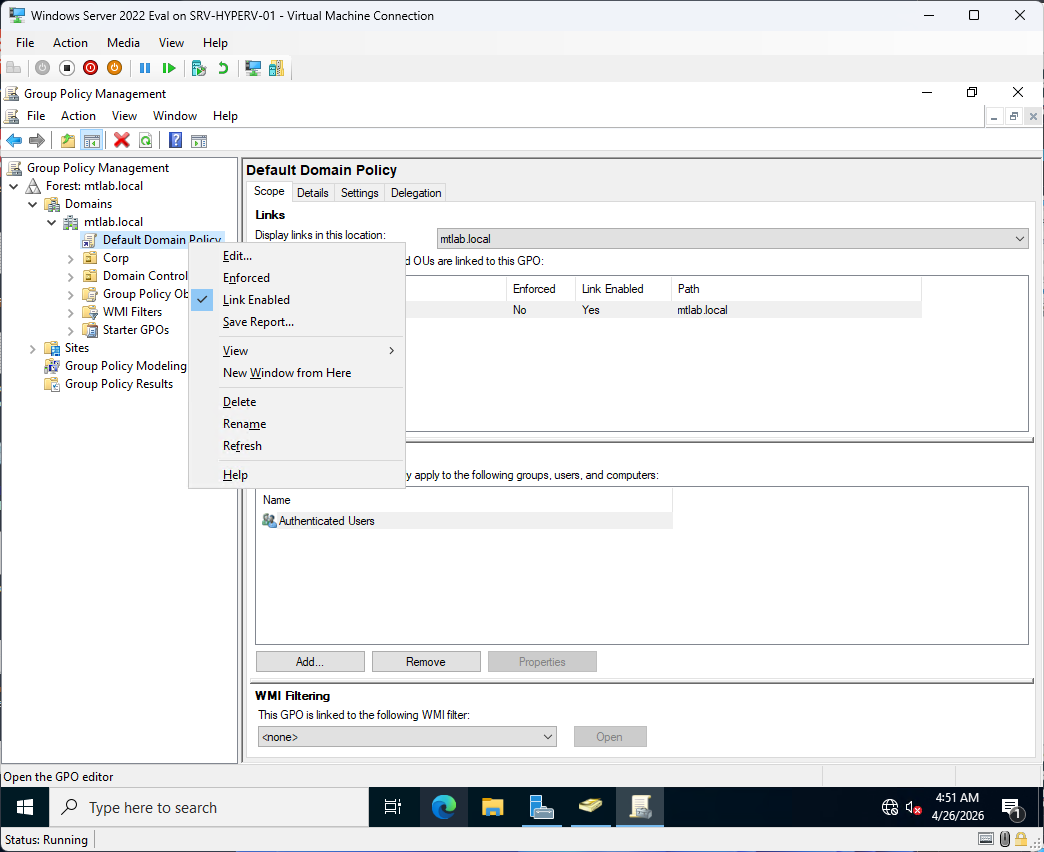Click Path column header
Viewport: 1044px width, 852px height.
coord(796,289)
